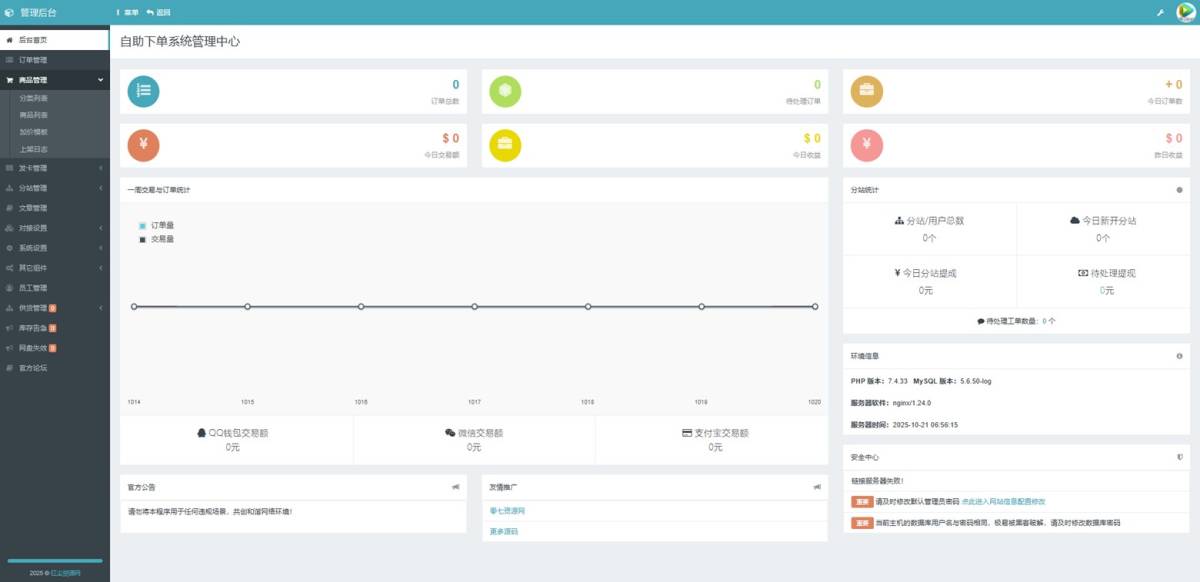Toggle sidebar using the 菜单 button
This screenshot has height=582, width=1200.
click(x=127, y=13)
